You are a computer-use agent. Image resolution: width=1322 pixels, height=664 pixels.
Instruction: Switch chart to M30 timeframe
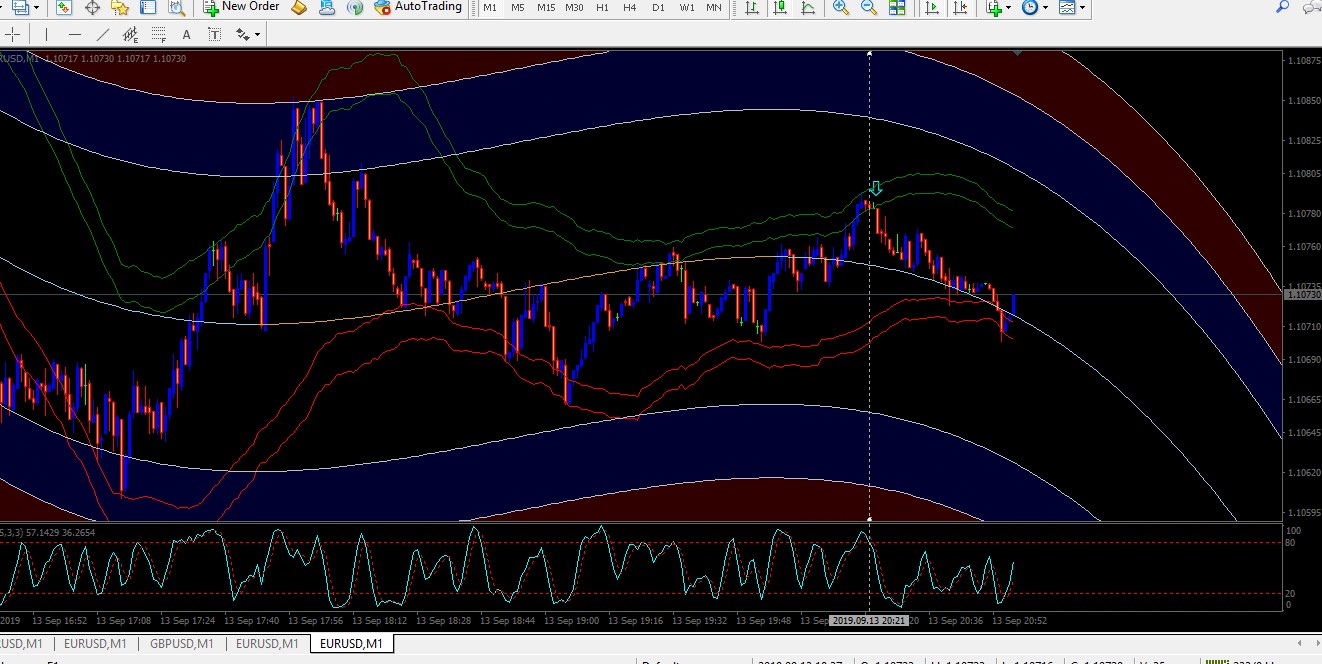574,8
